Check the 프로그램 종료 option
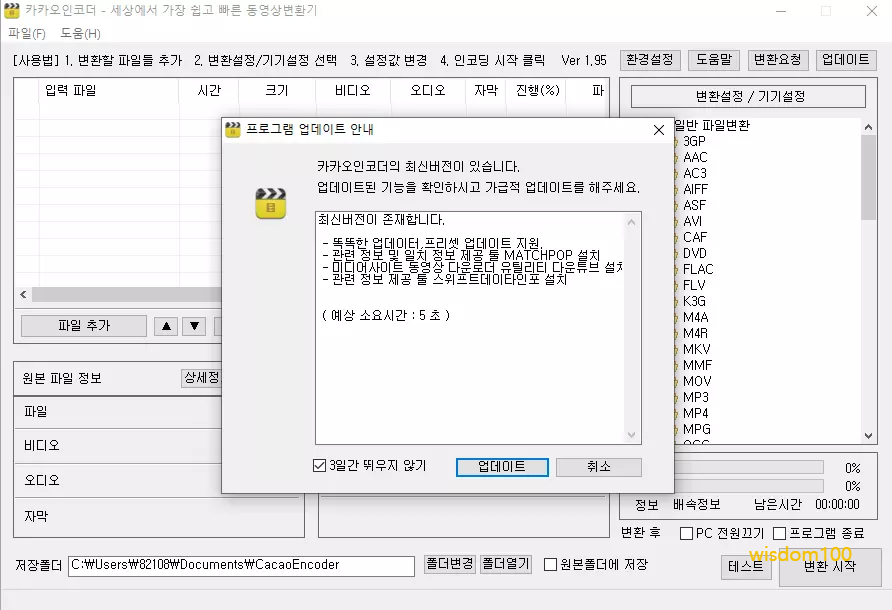The width and height of the screenshot is (892, 610). click(x=780, y=533)
